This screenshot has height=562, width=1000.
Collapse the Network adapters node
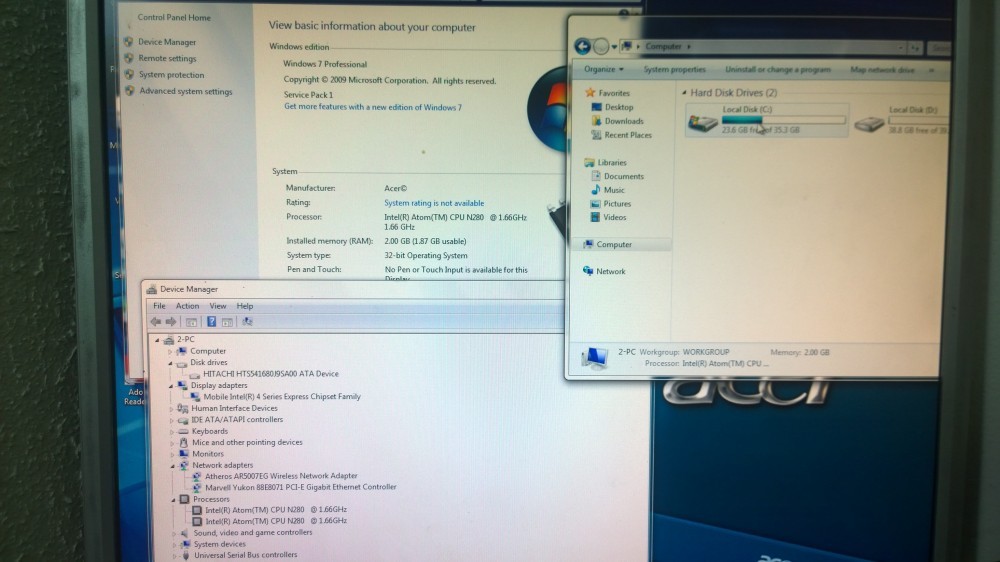(x=173, y=466)
